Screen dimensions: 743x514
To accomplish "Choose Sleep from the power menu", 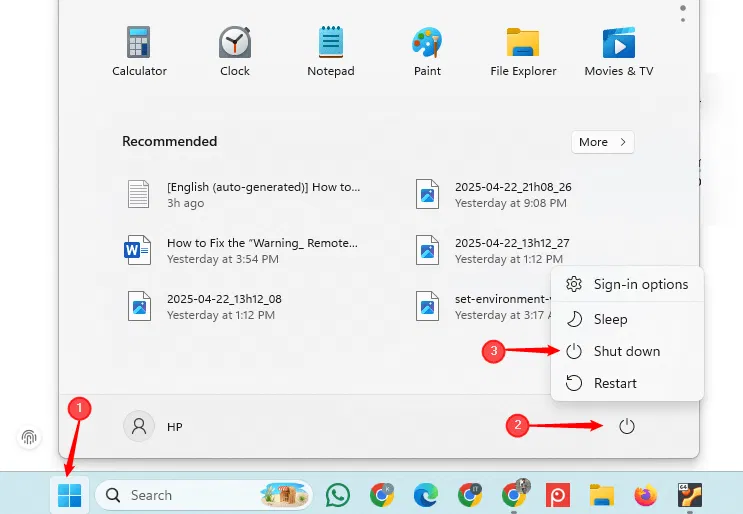I will coord(627,319).
